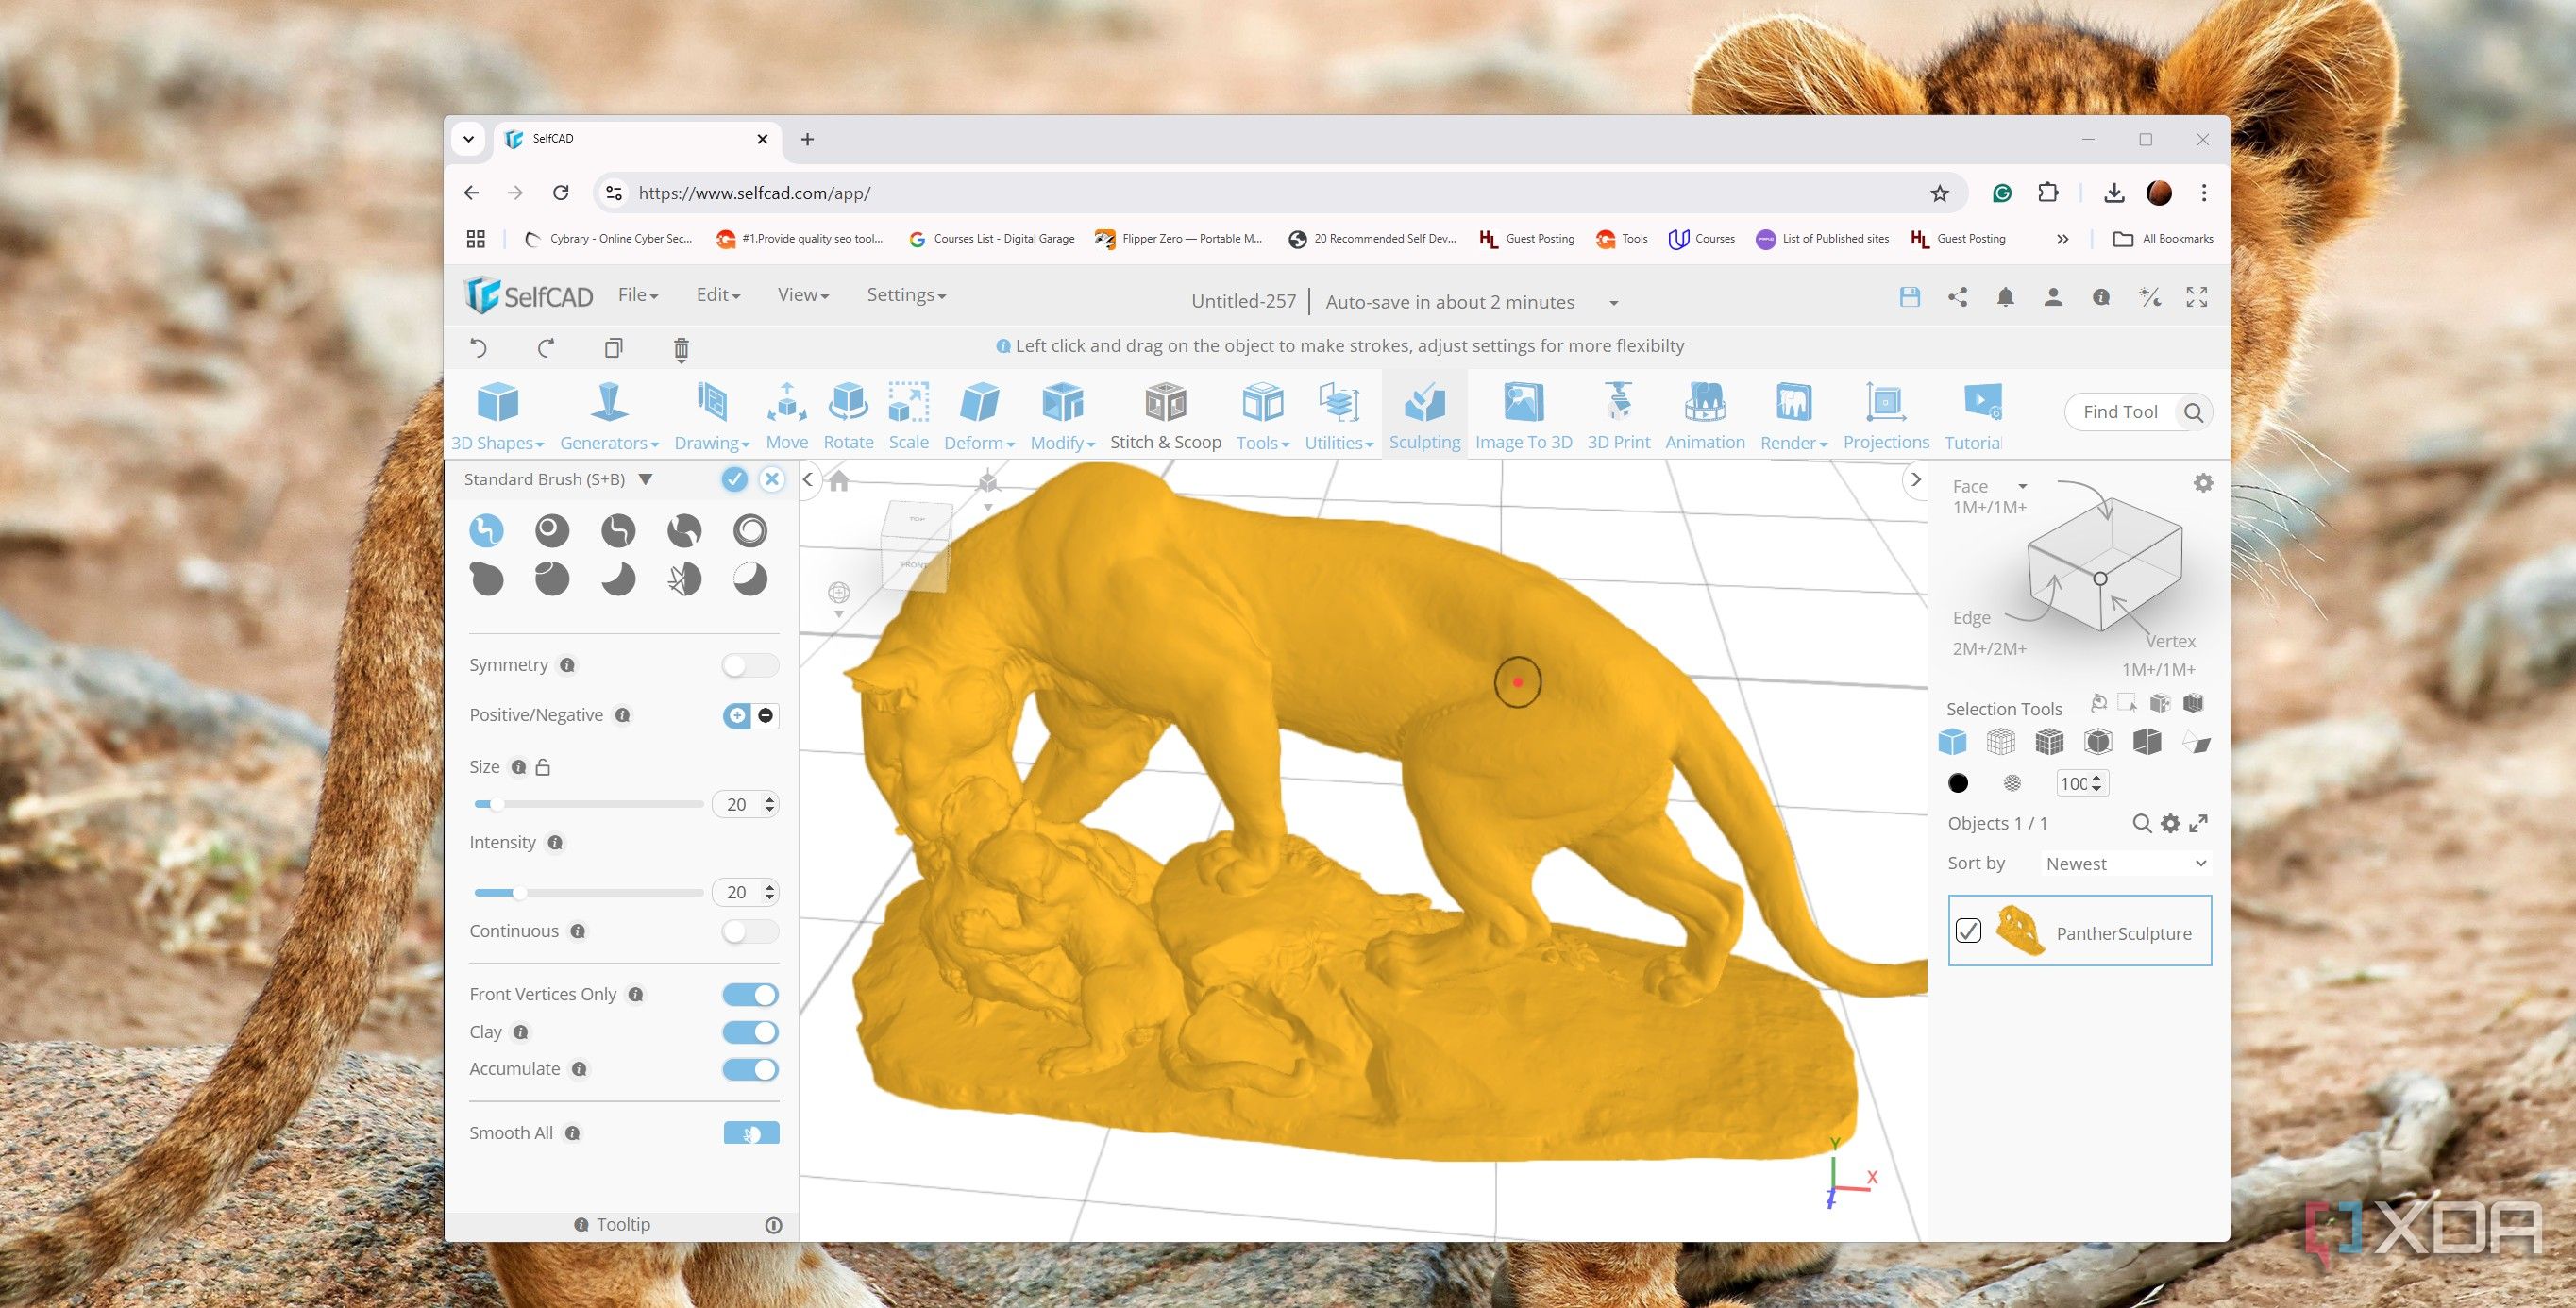This screenshot has height=1308, width=2576.
Task: Select the Negative minus brush direction
Action: point(765,715)
